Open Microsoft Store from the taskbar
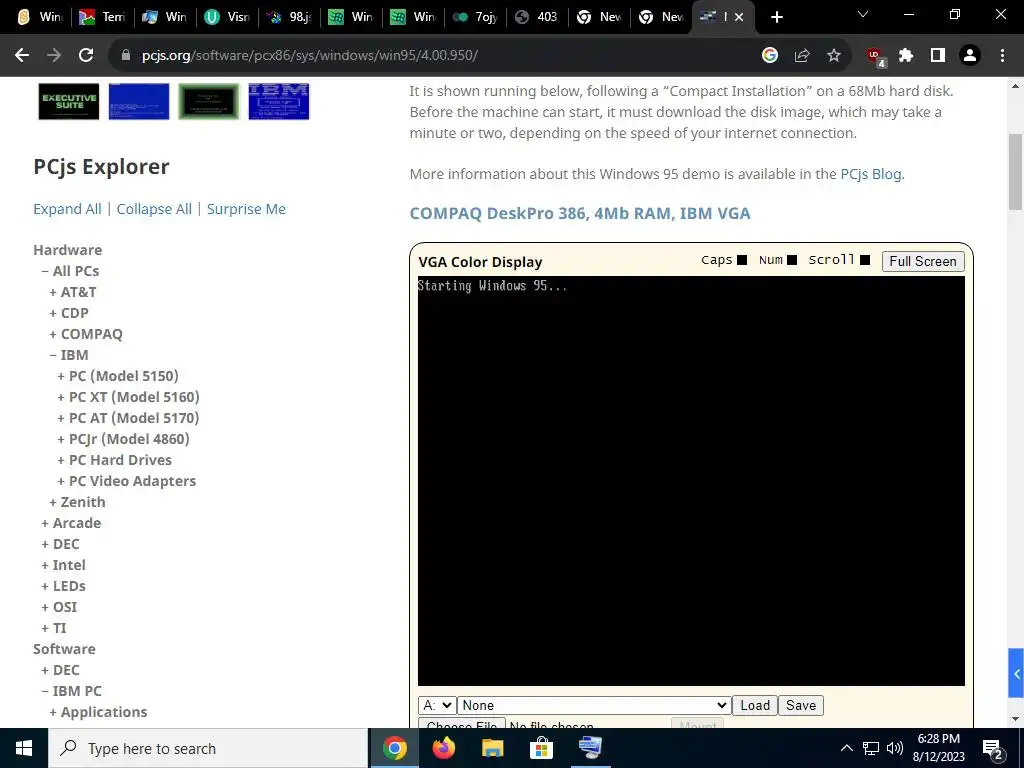 coord(541,748)
